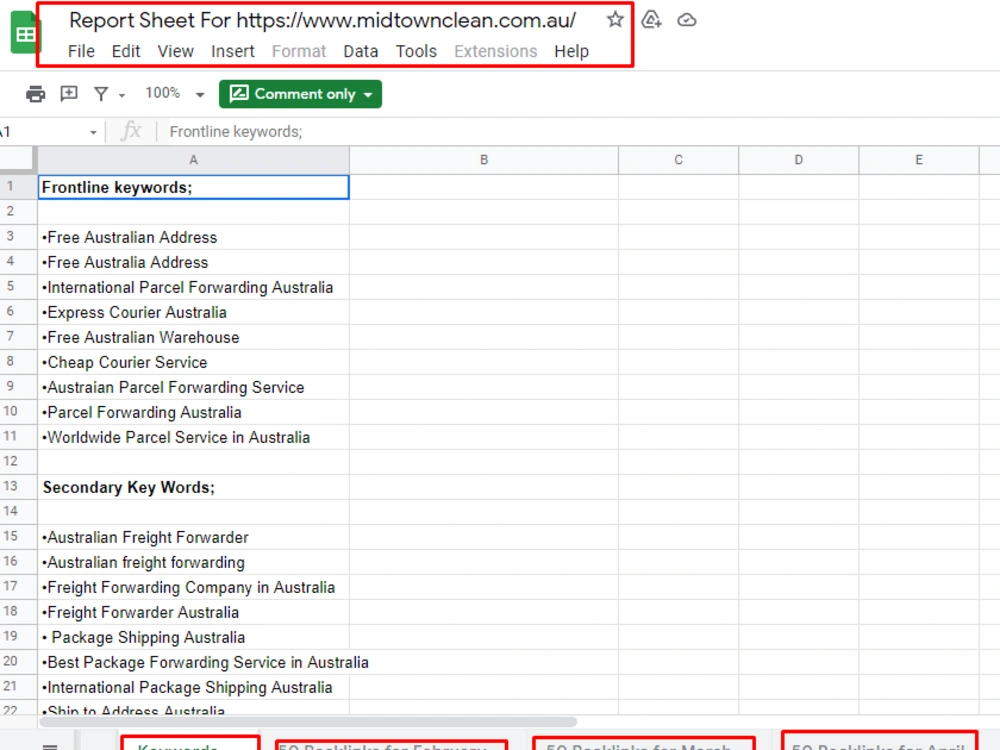Open the File menu

(82, 51)
